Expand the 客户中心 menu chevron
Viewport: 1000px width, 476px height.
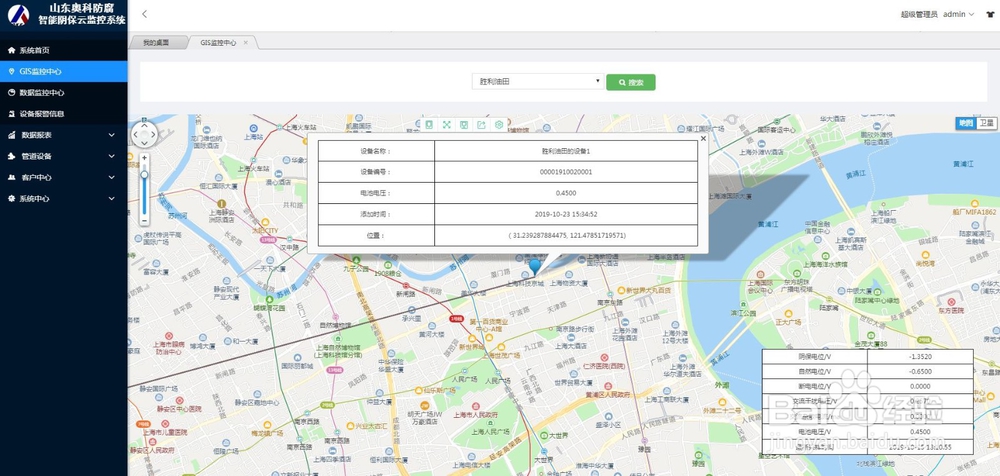(x=112, y=177)
